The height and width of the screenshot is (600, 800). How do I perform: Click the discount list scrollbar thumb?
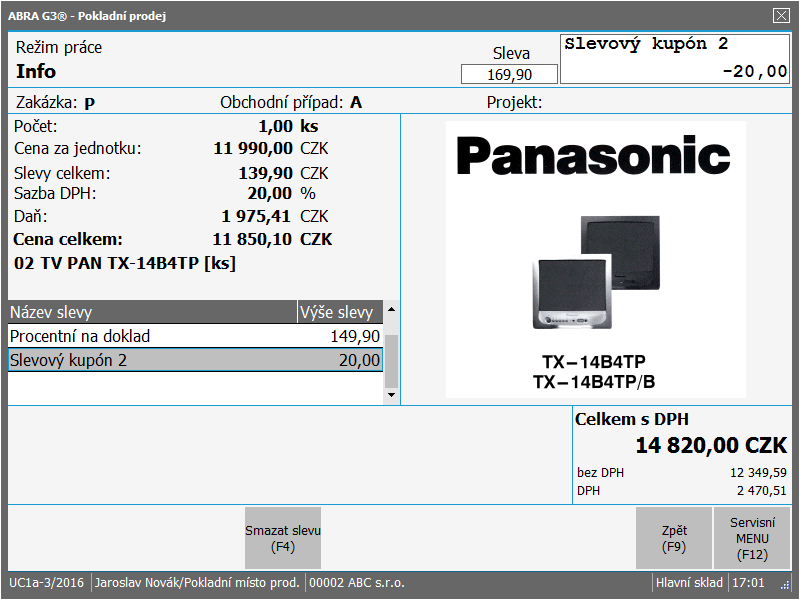click(x=391, y=360)
